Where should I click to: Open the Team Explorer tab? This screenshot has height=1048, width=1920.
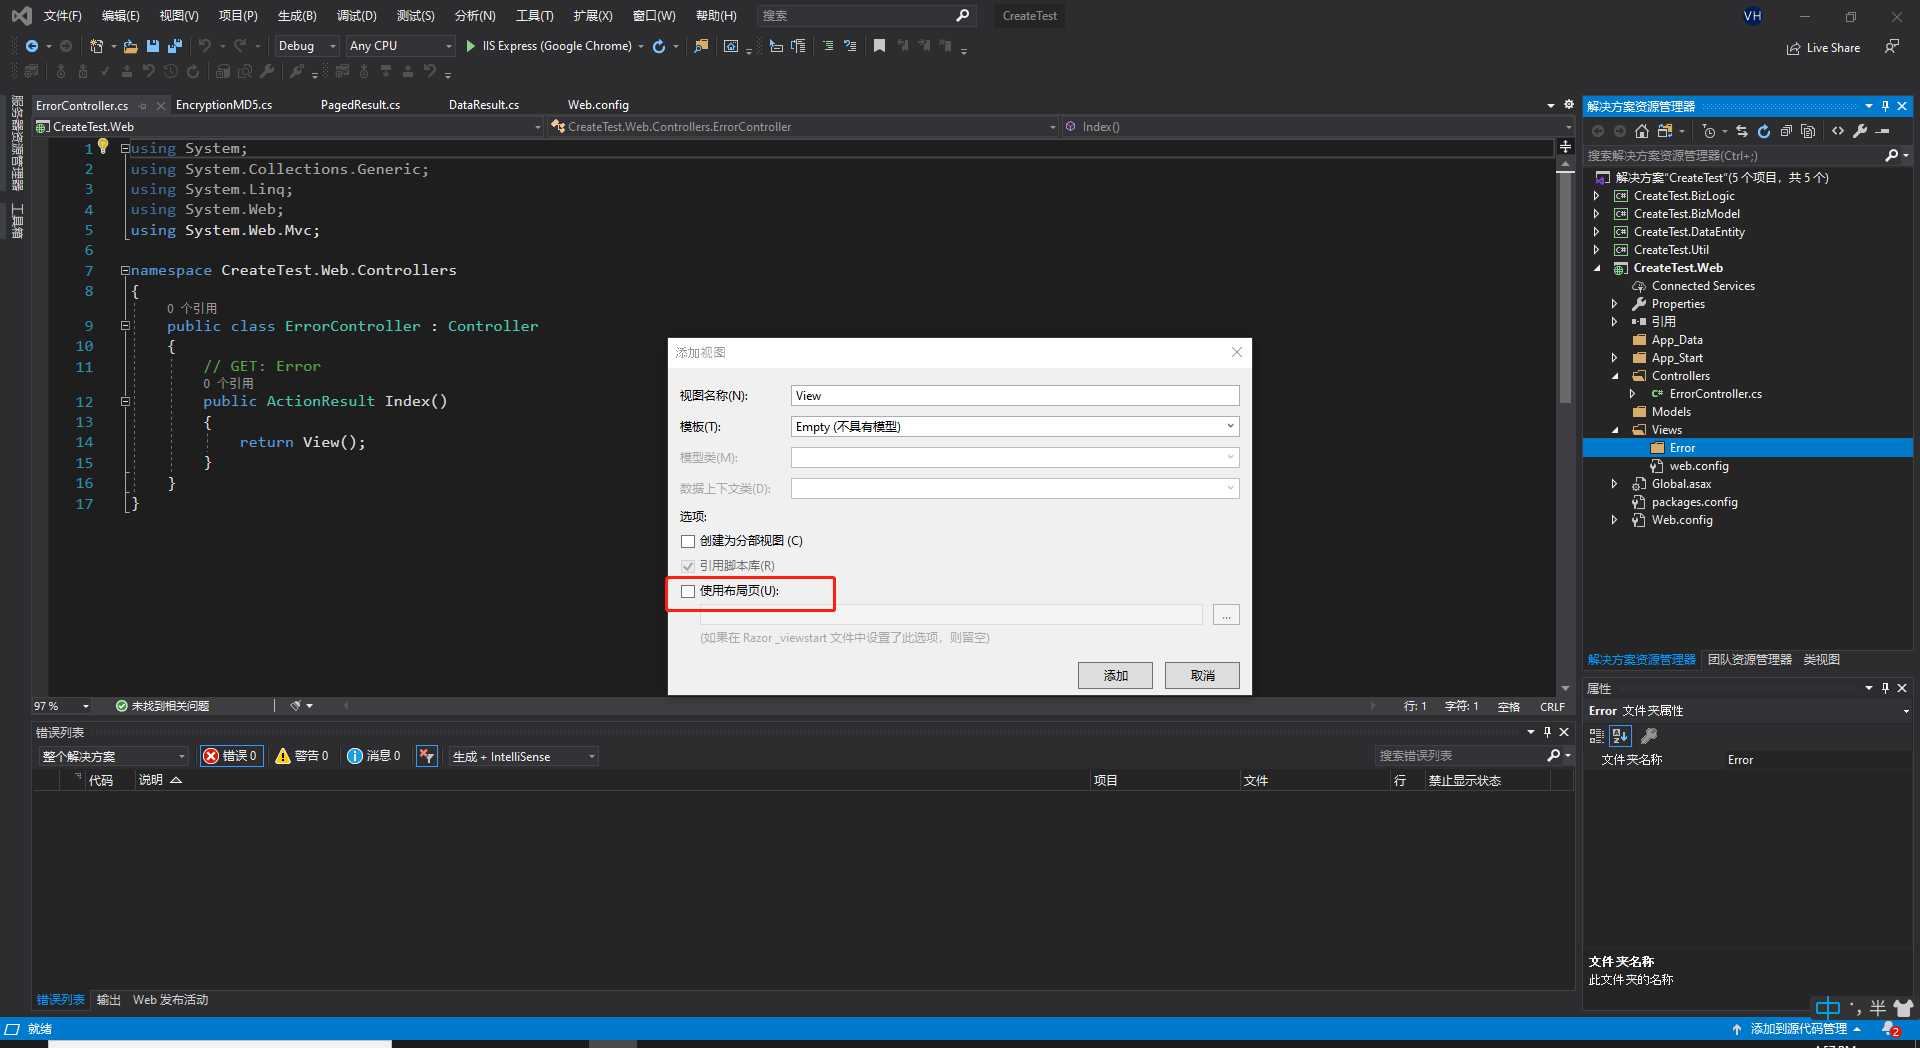click(1749, 660)
